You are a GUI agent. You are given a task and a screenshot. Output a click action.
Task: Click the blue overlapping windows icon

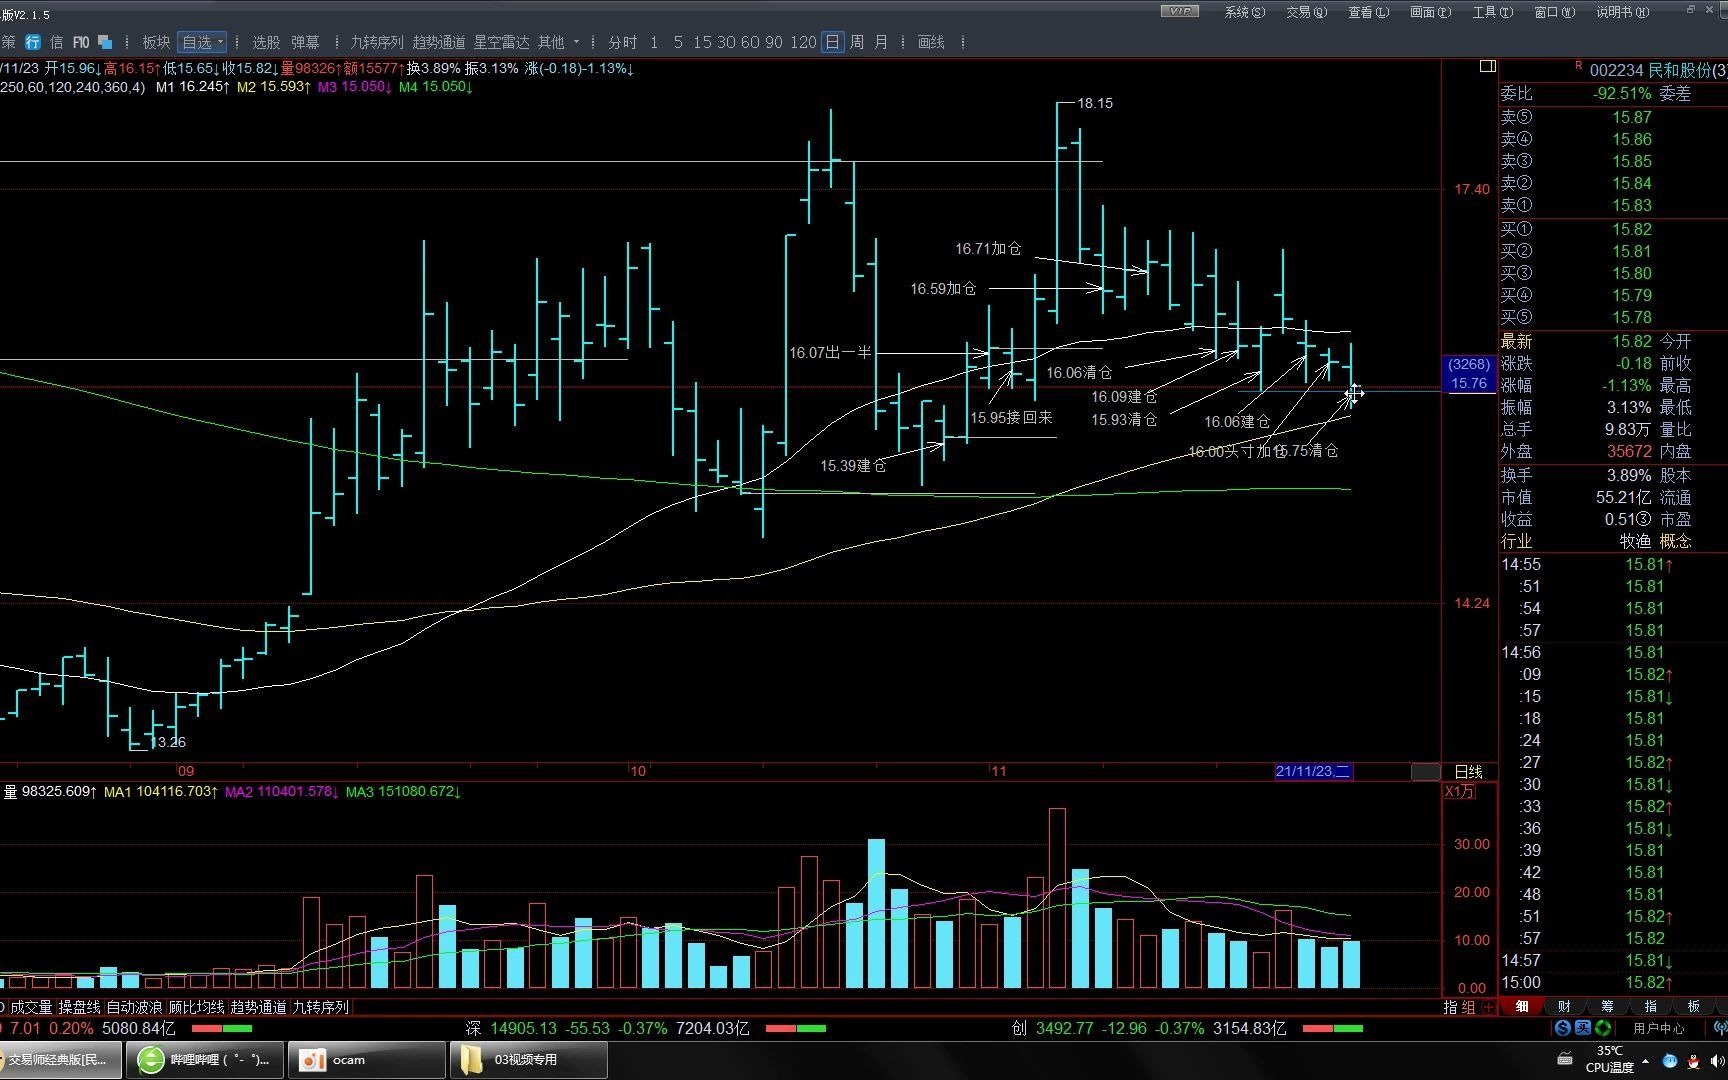click(x=104, y=42)
